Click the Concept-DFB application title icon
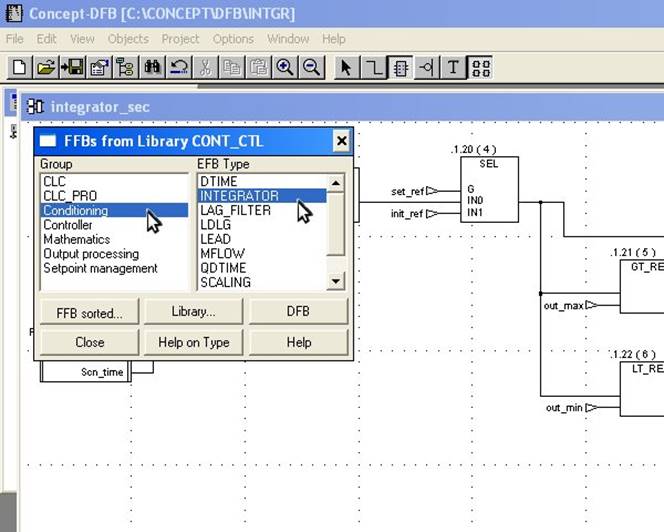This screenshot has width=664, height=532. coord(14,13)
